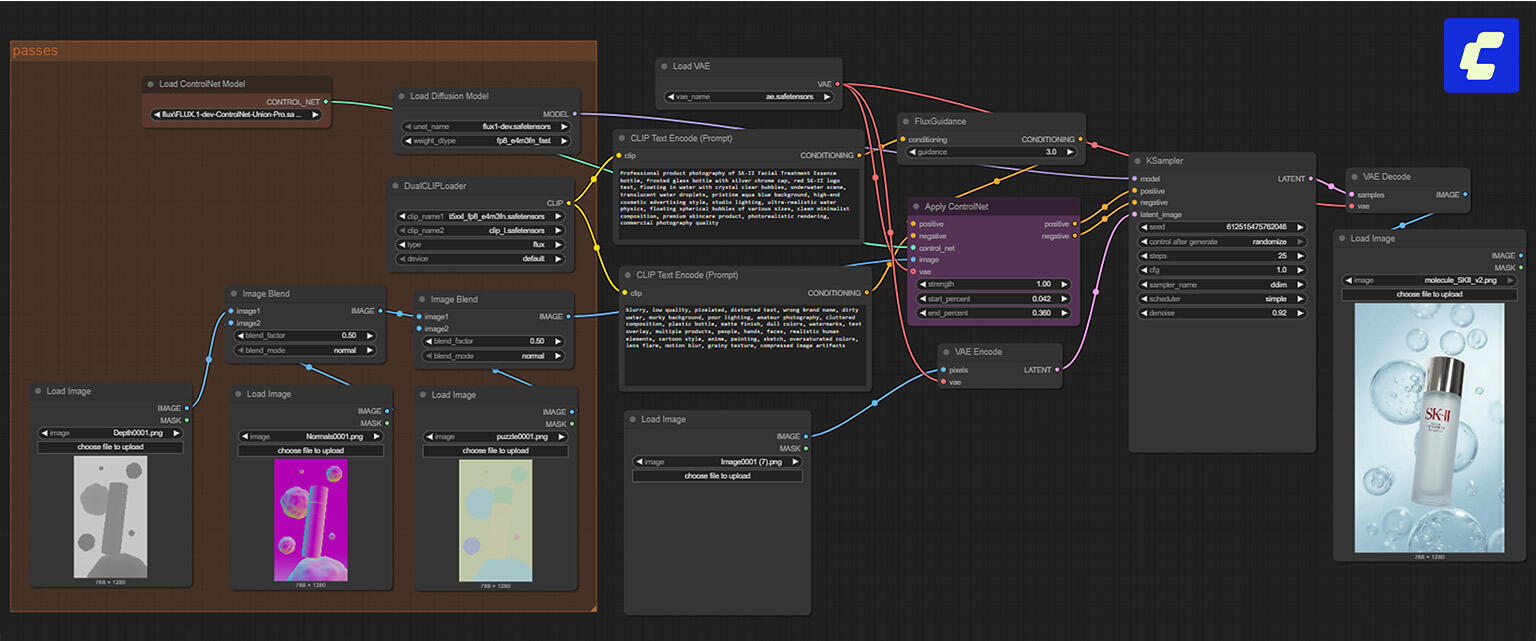Click the denoise value slider in KSampler
The width and height of the screenshot is (1536, 641).
tap(1221, 313)
